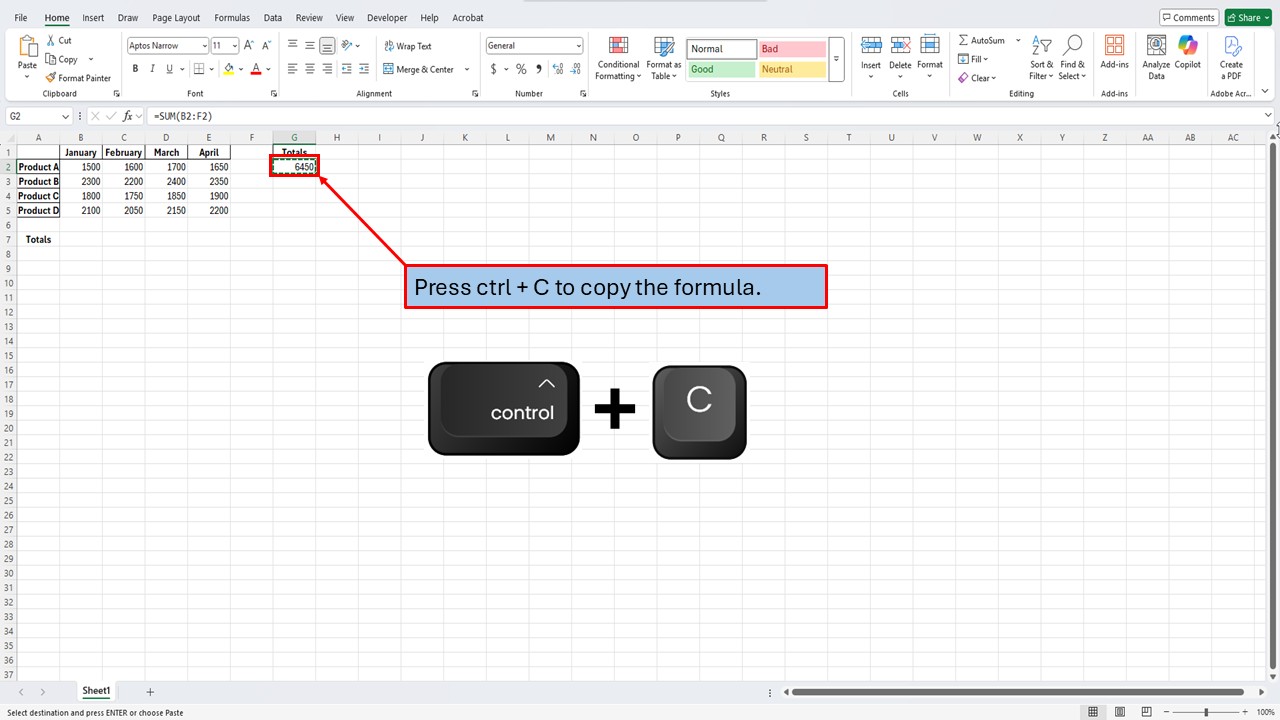Toggle bold formatting
This screenshot has height=720, width=1280.
(x=135, y=68)
